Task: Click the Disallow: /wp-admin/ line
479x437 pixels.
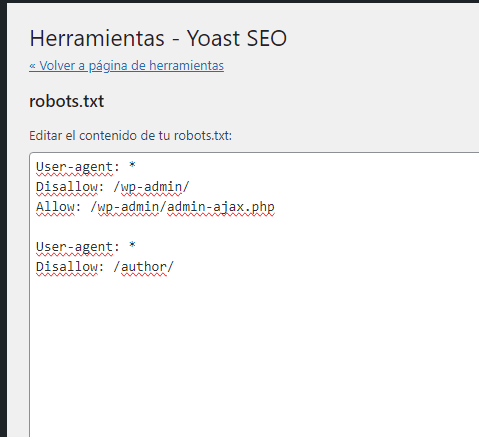Action: pyautogui.click(x=113, y=187)
